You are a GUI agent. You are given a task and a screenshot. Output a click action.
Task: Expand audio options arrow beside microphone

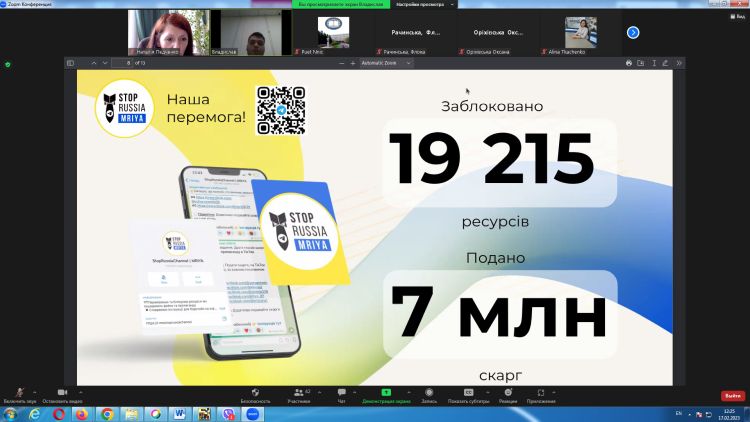click(x=36, y=390)
